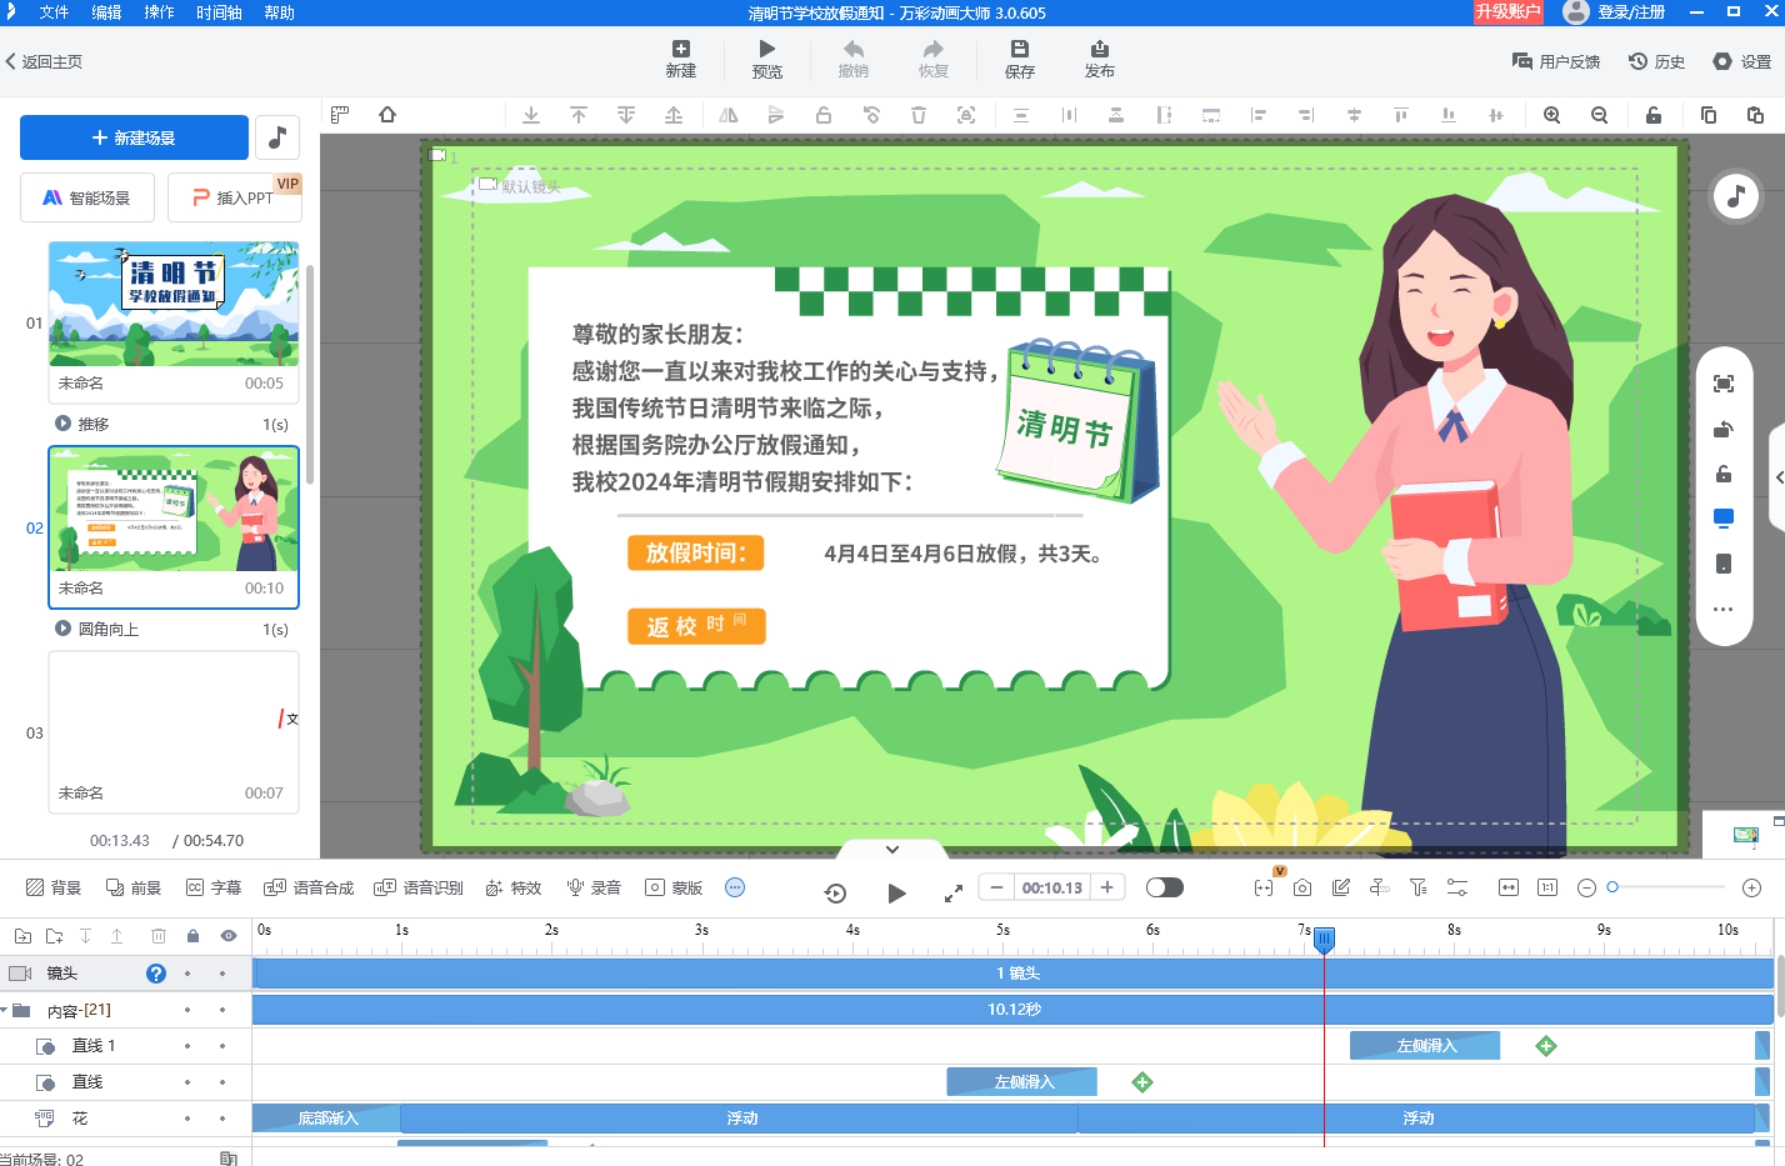This screenshot has height=1166, width=1785.
Task: Adjust the timeline zoom slider handle
Action: [1612, 887]
